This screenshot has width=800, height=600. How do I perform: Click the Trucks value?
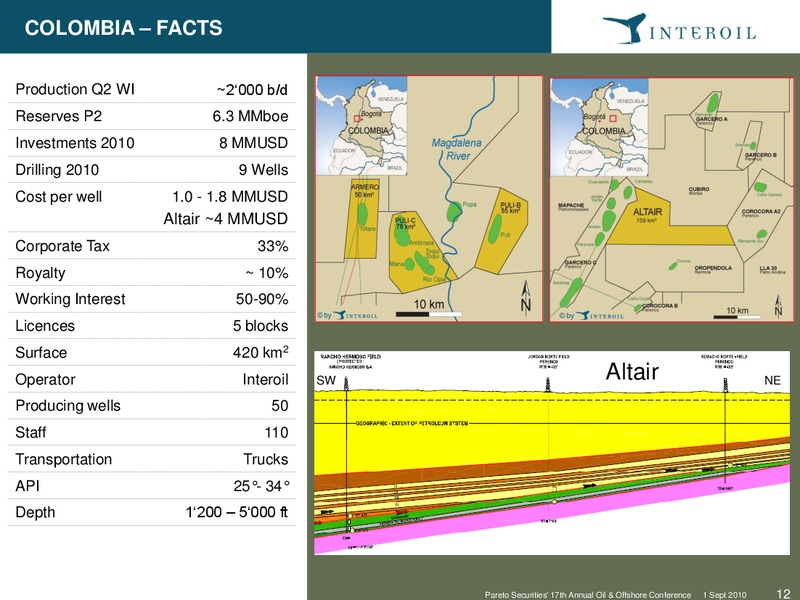[x=266, y=459]
